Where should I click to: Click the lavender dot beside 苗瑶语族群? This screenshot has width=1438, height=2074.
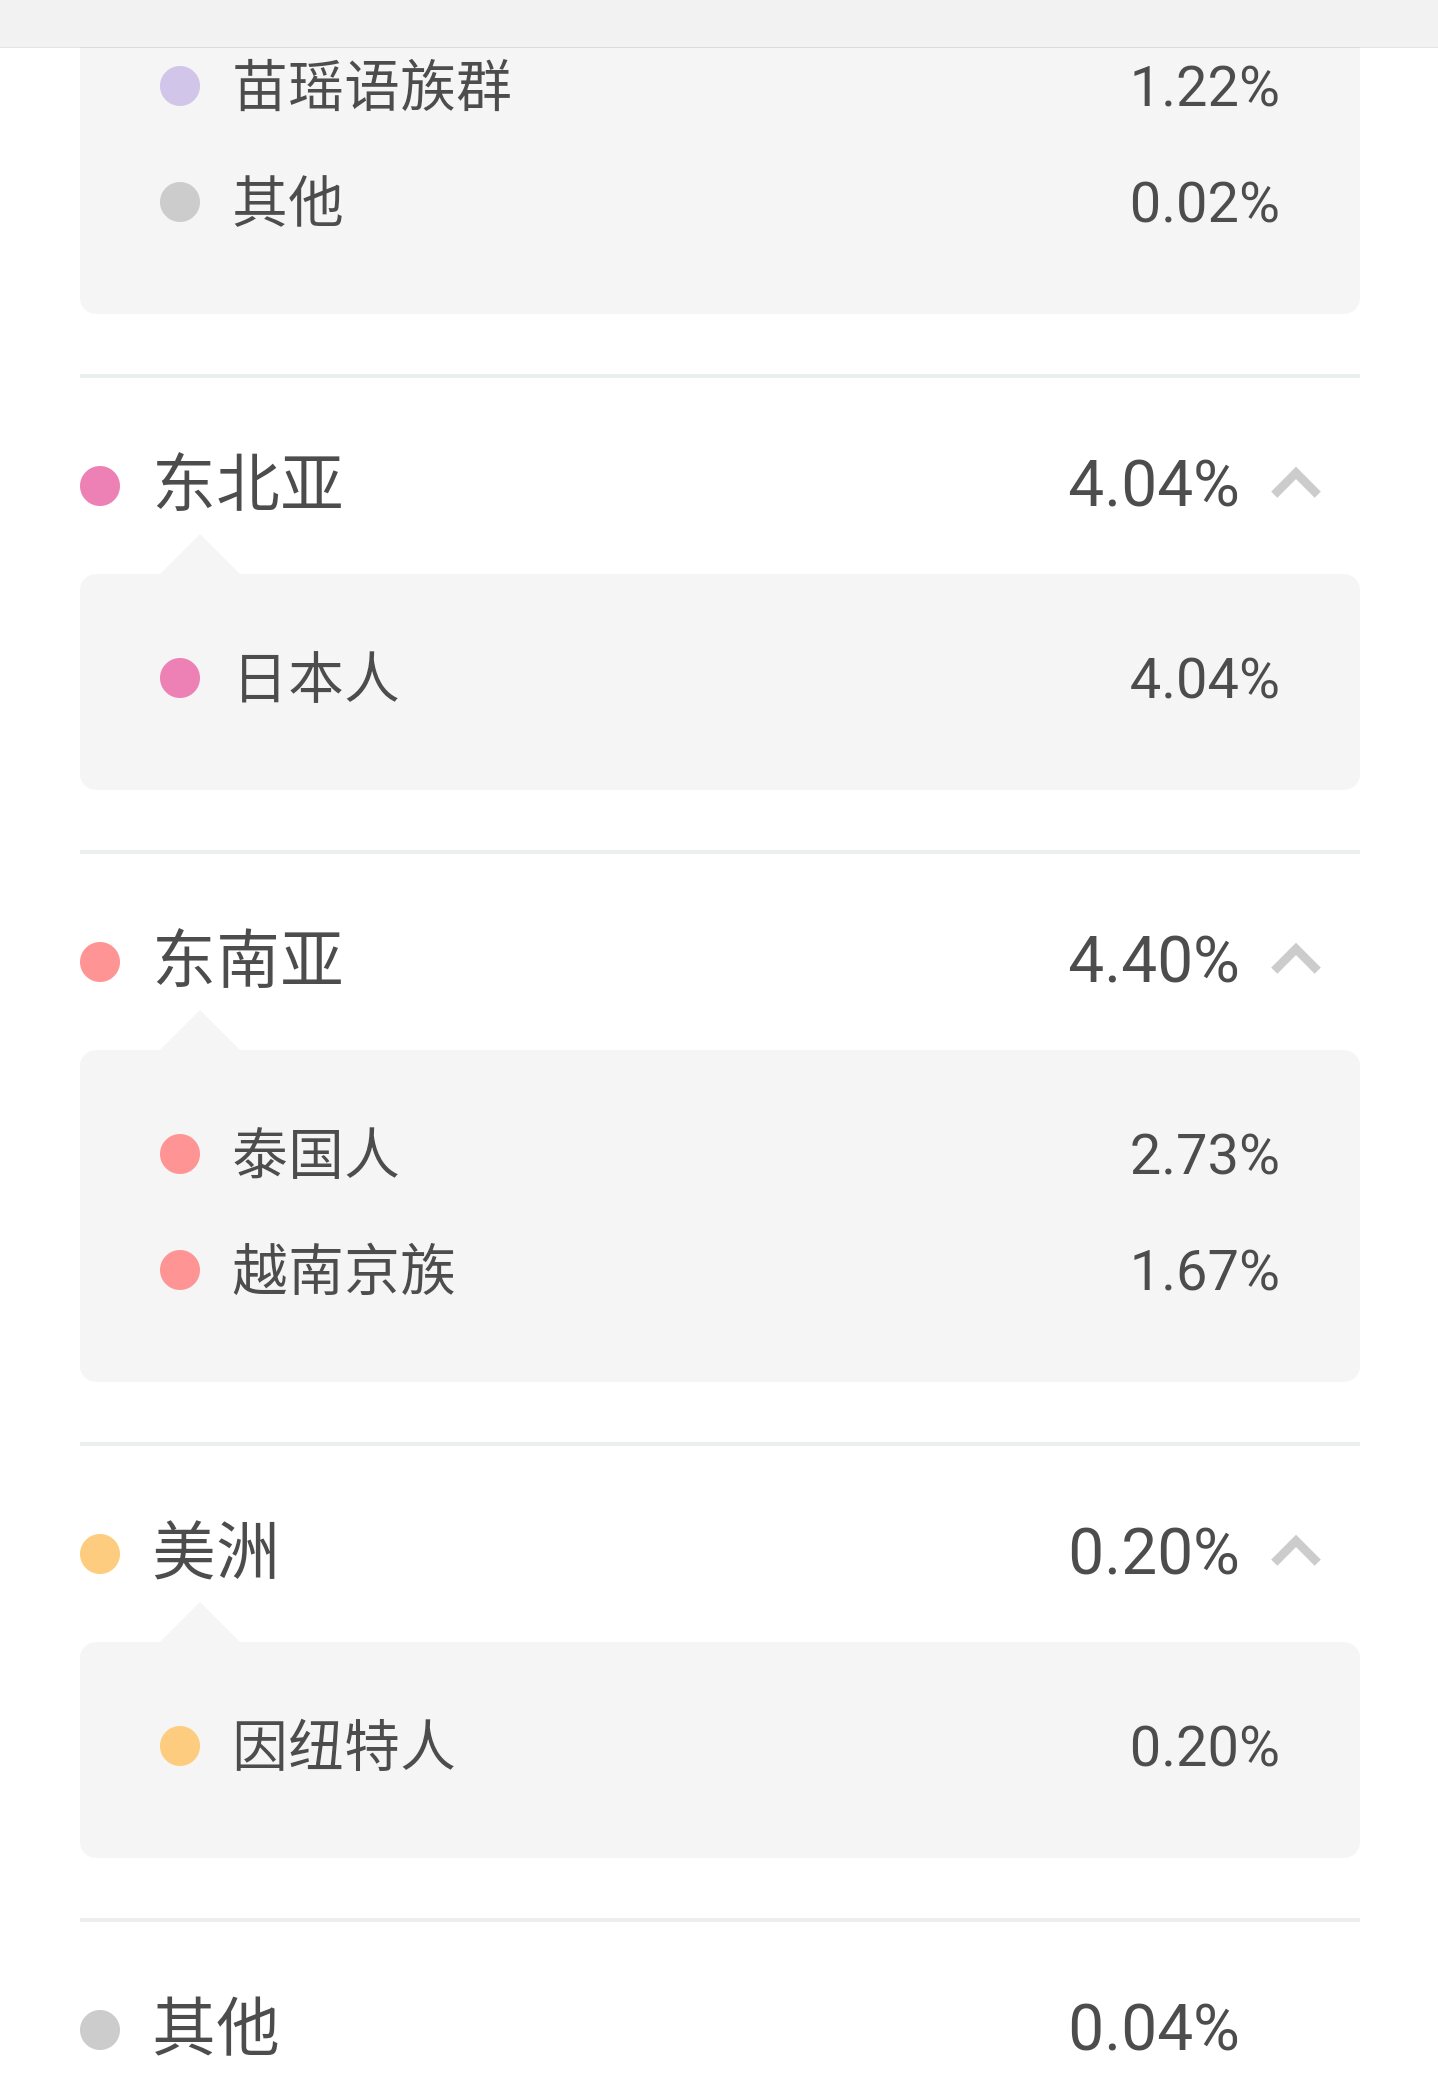(x=180, y=86)
